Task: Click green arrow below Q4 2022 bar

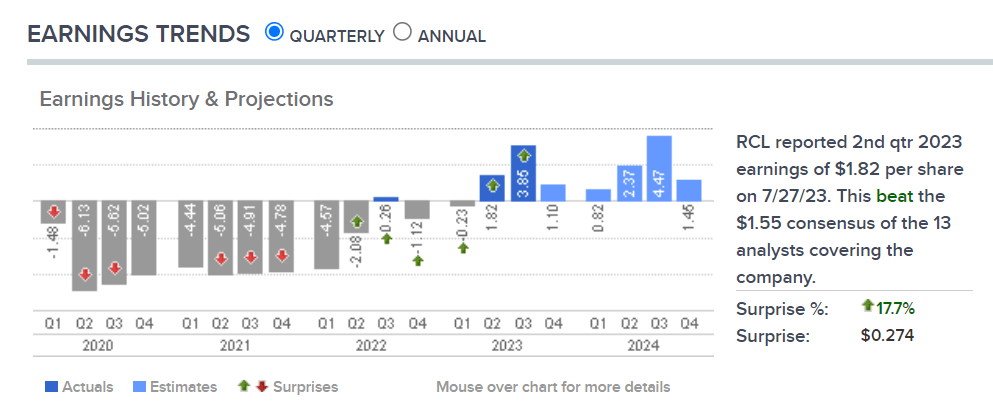Action: (x=417, y=260)
